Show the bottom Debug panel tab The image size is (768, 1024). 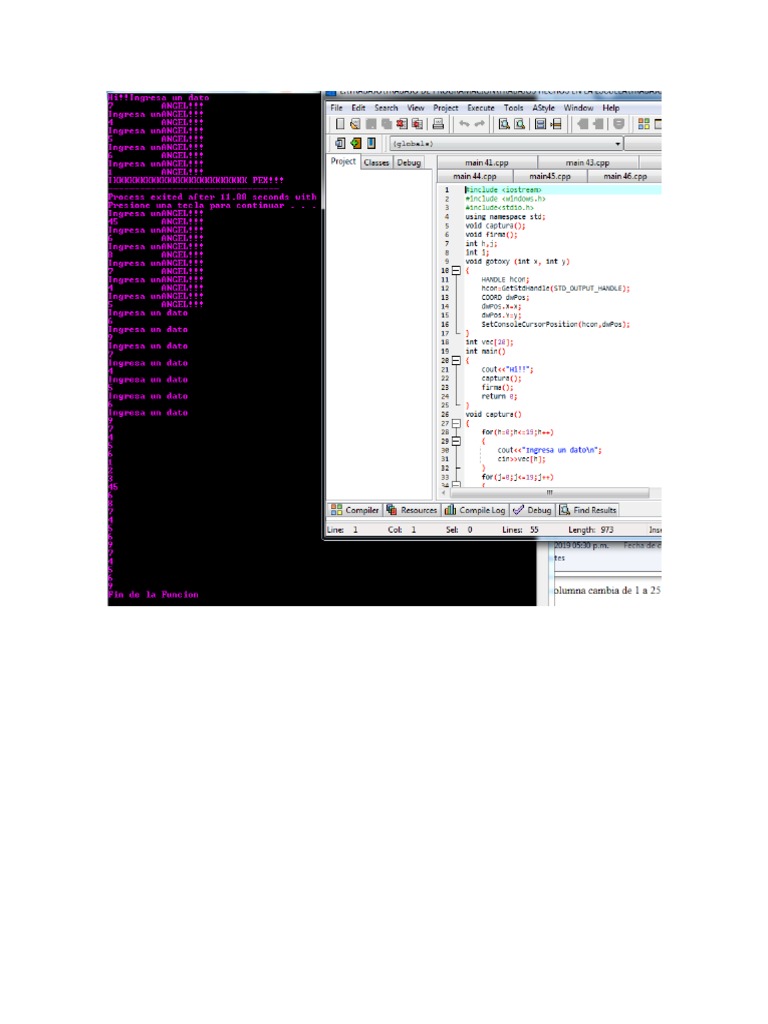532,510
